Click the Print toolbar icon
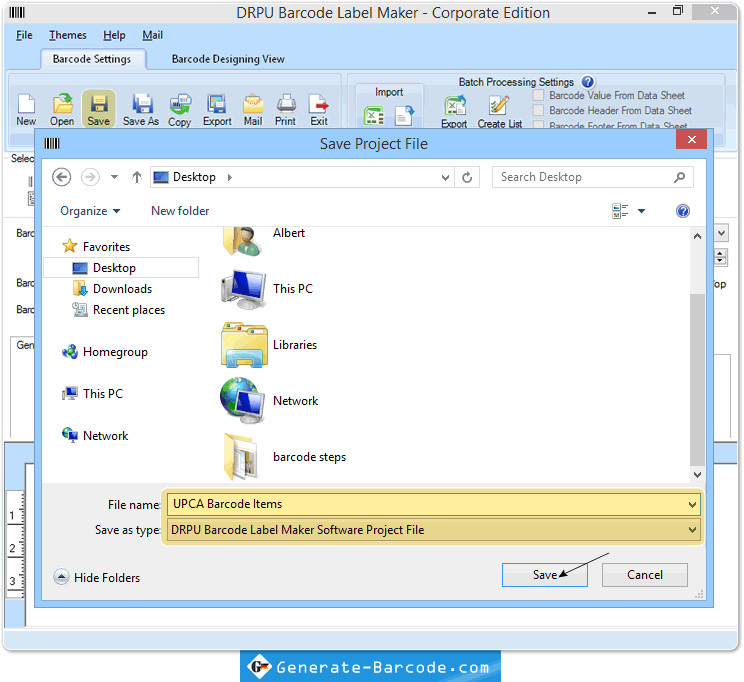The height and width of the screenshot is (682, 744). point(285,110)
